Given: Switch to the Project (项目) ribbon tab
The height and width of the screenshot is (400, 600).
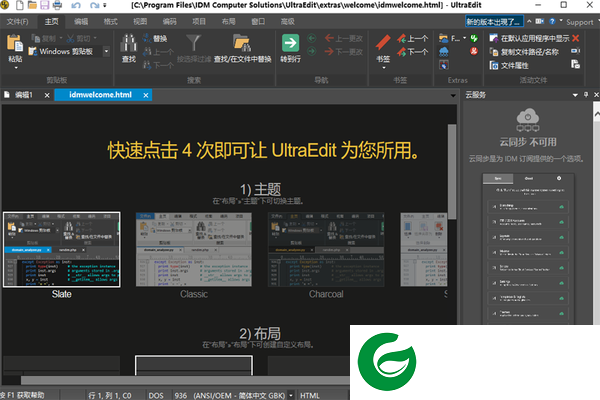Looking at the screenshot, I should point(199,22).
